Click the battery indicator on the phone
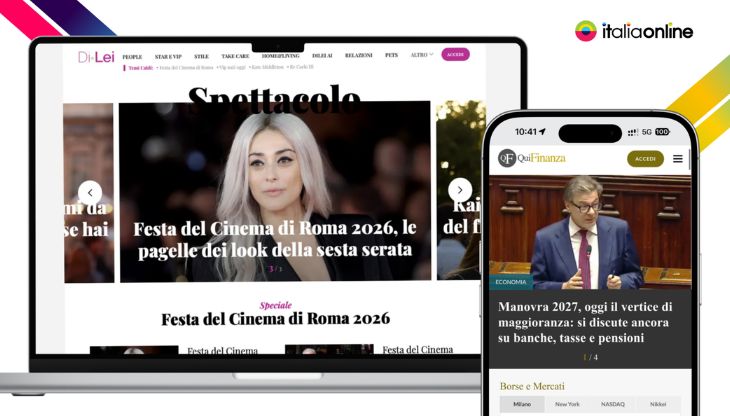Screen dimensions: 730x416 [x=662, y=132]
